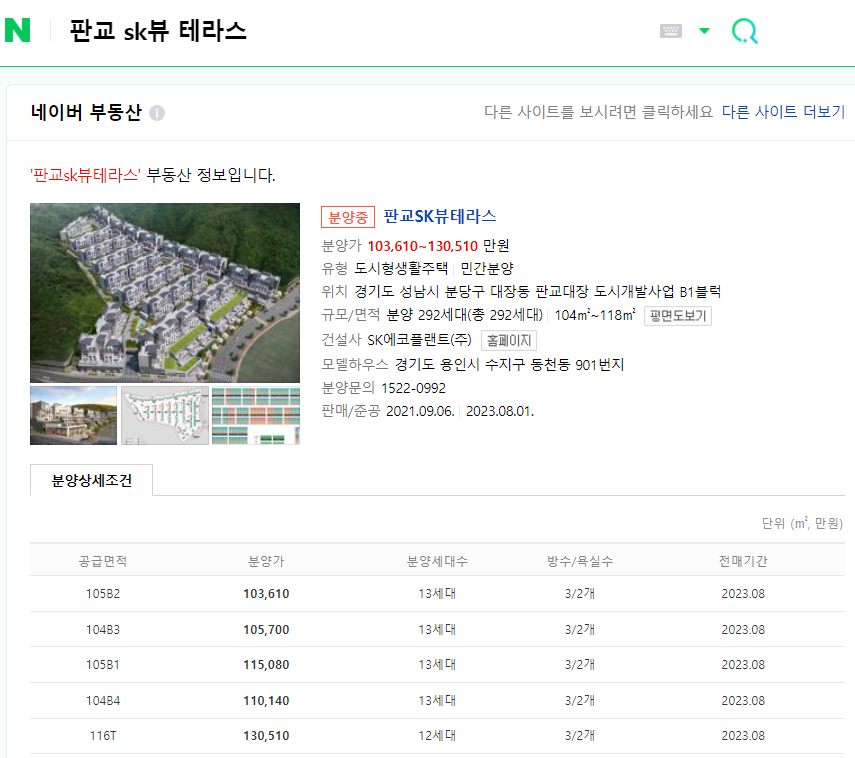Click the 방수/욕실수 column header

(x=580, y=561)
